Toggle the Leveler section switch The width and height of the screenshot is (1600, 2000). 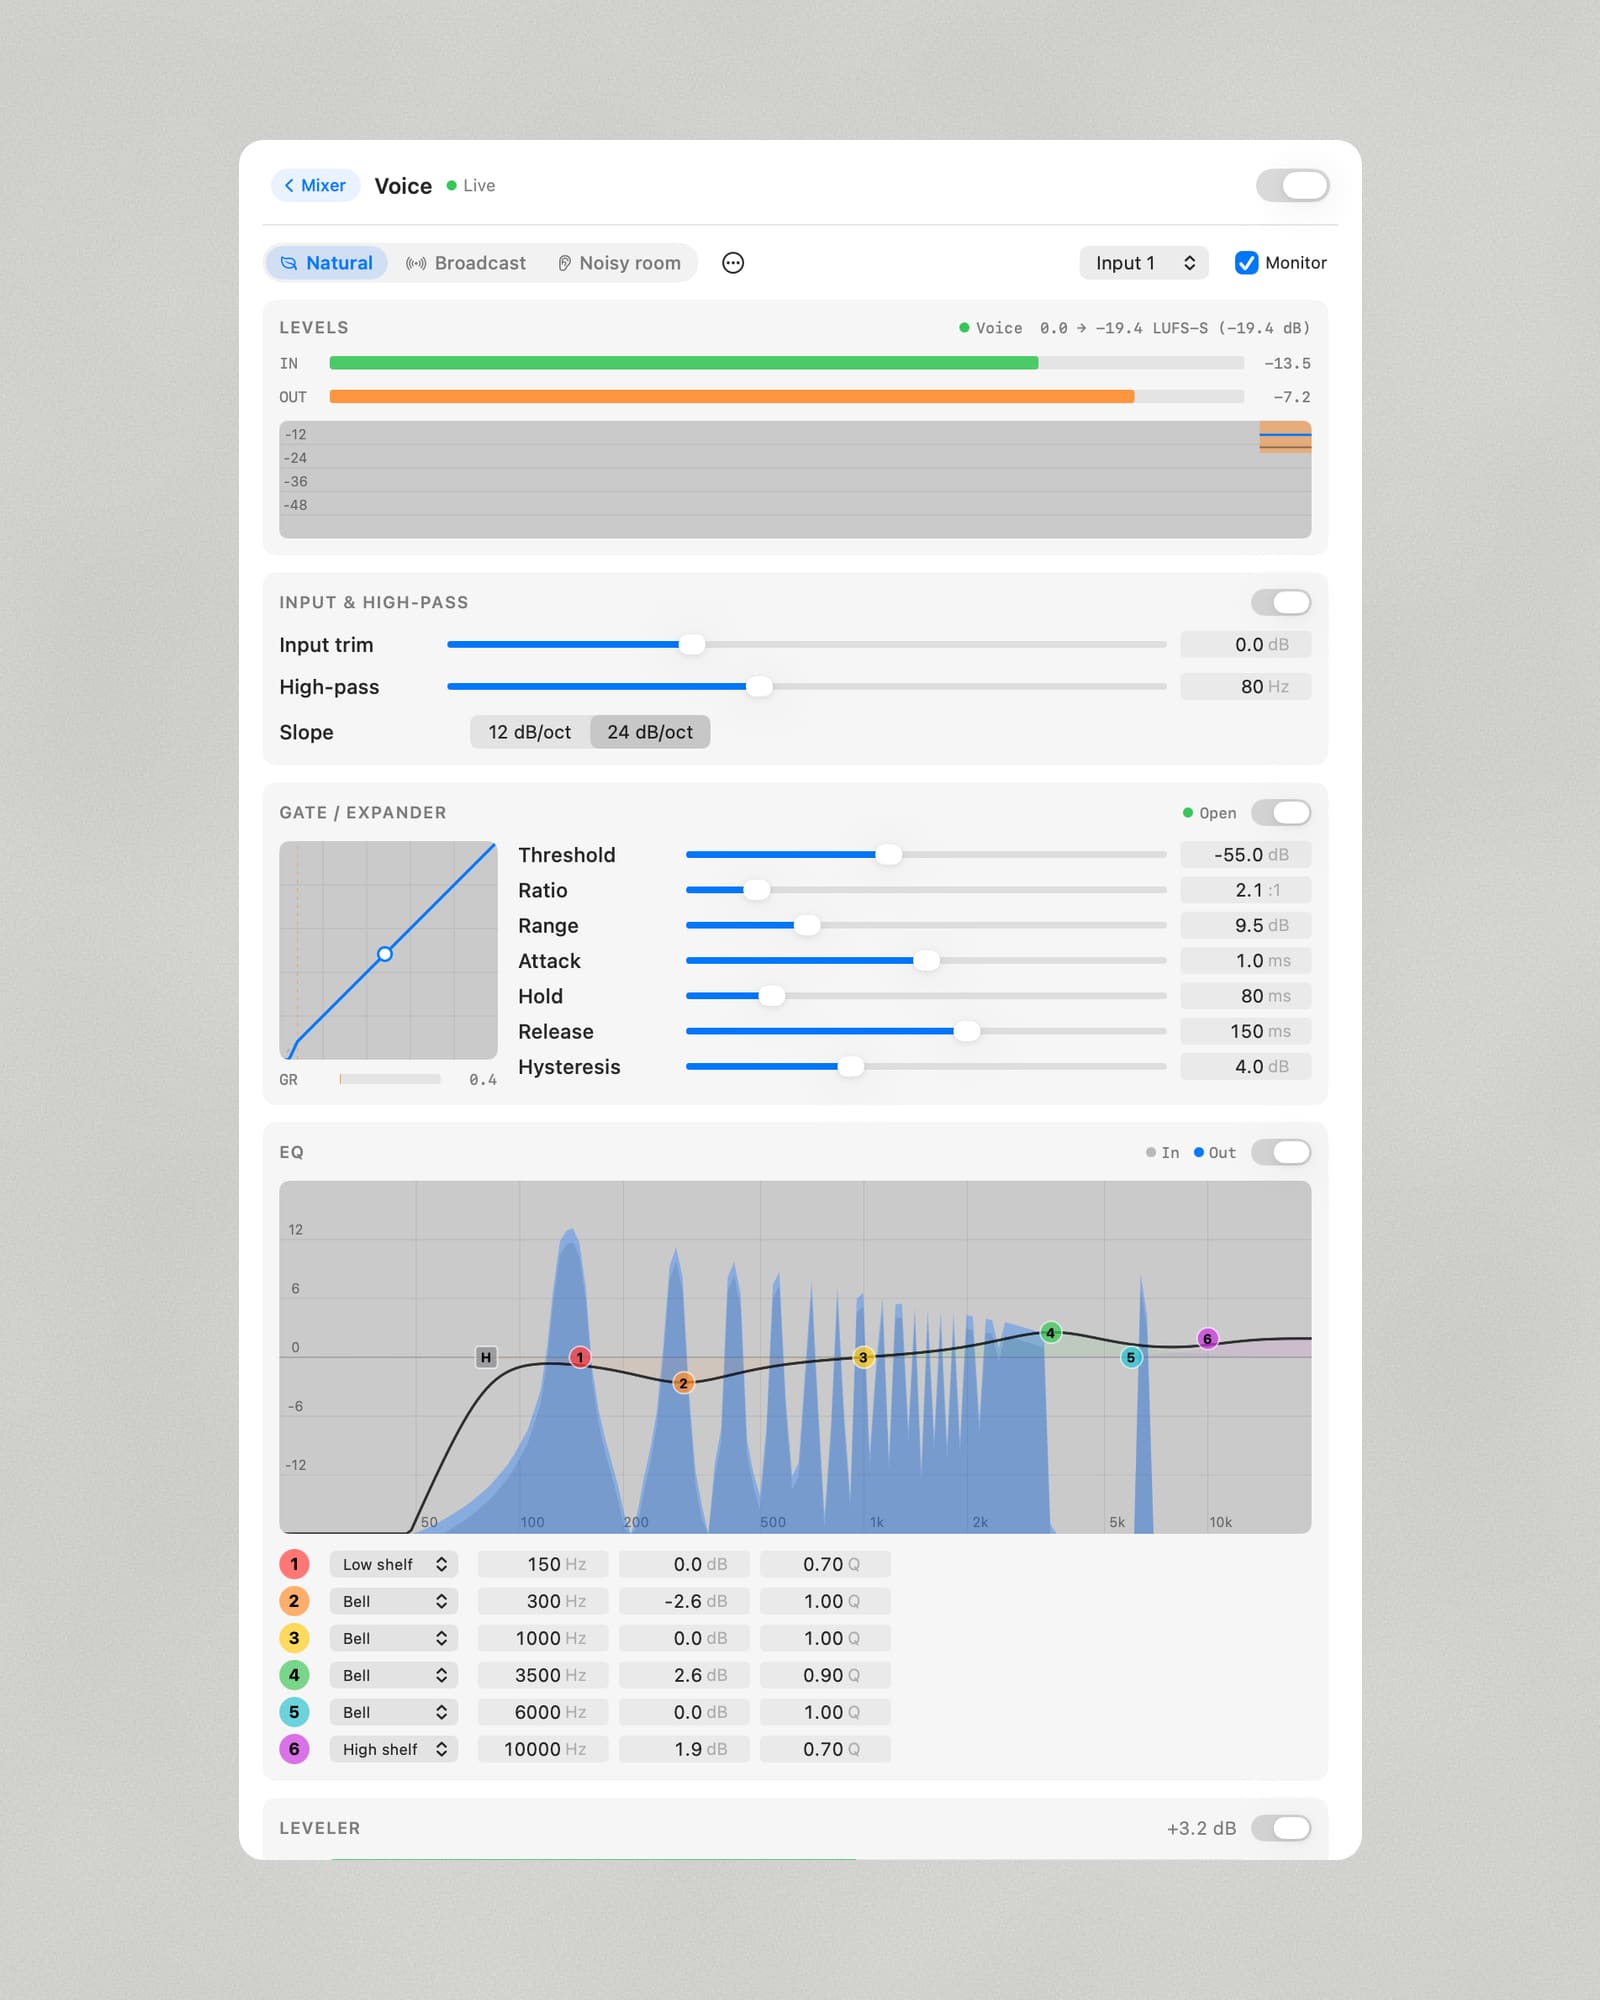[1281, 1828]
